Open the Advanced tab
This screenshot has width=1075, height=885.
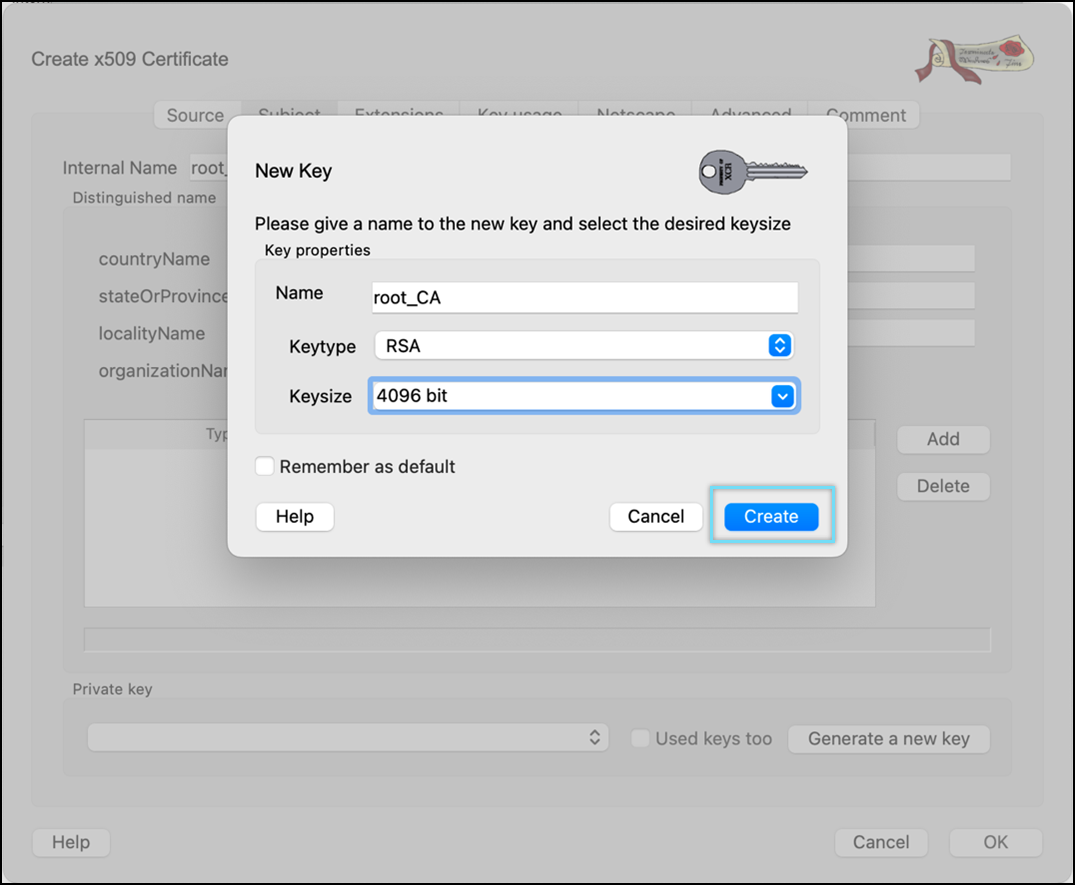pos(750,112)
